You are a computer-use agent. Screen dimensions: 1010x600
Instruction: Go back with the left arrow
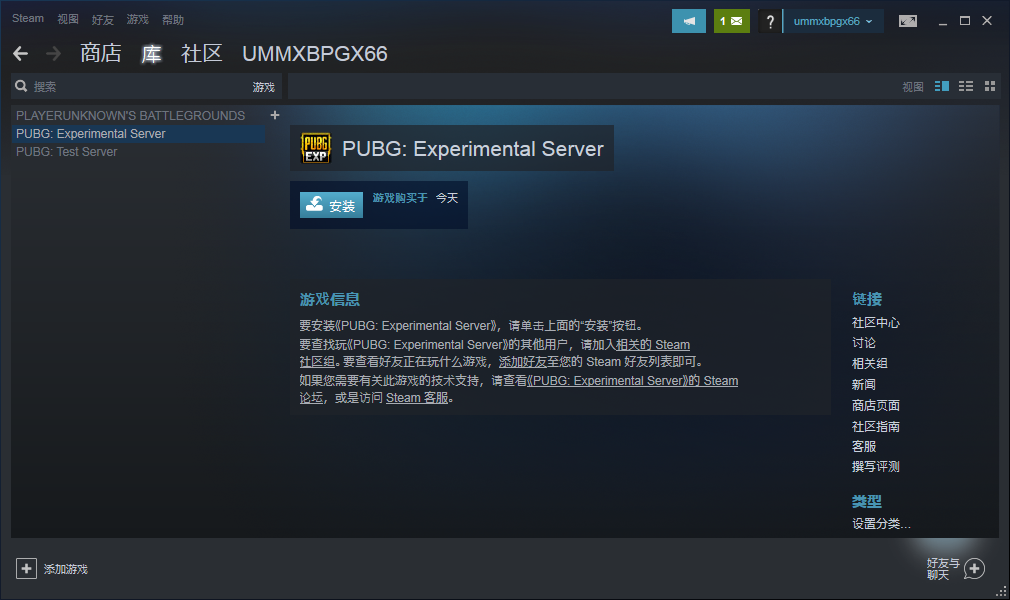[x=21, y=53]
